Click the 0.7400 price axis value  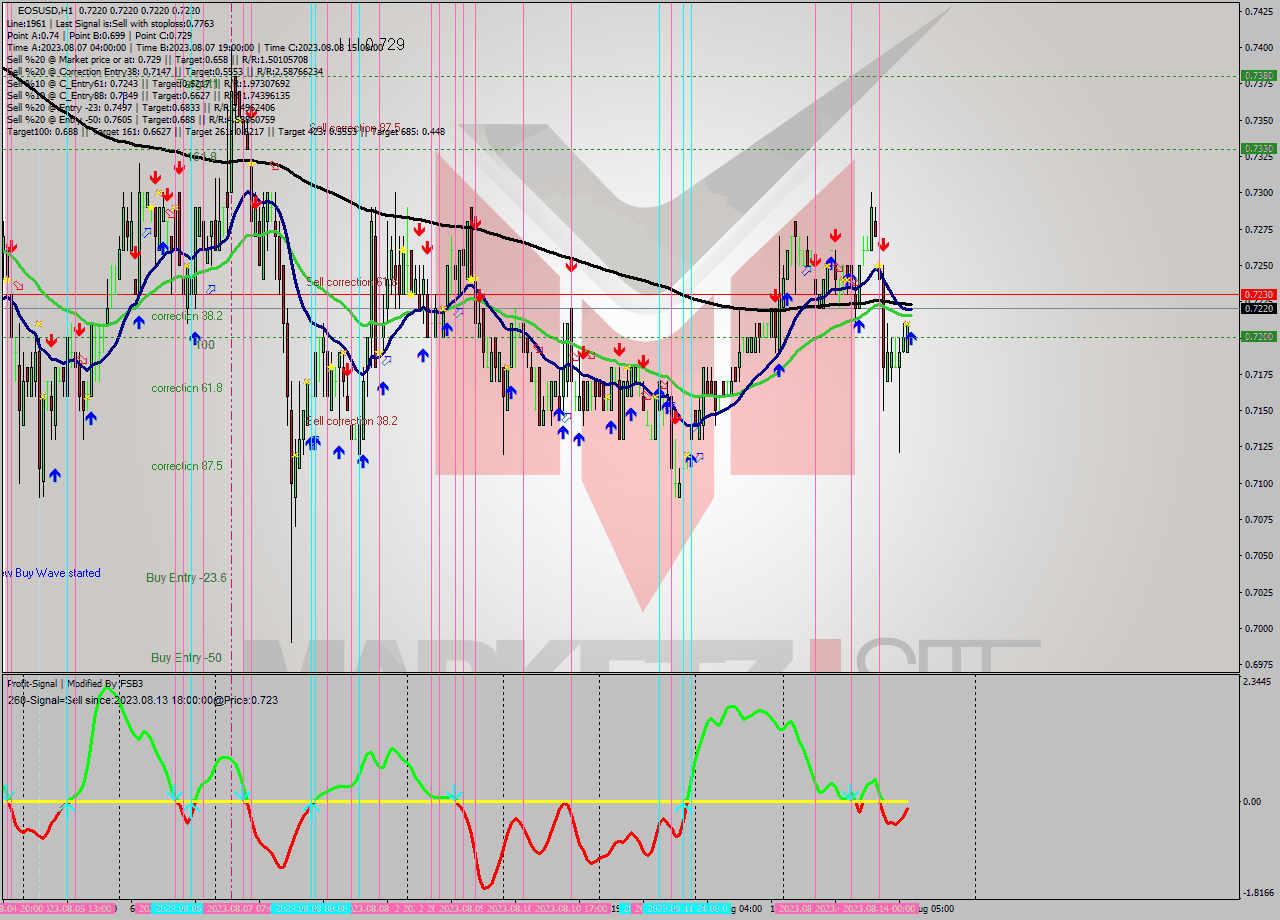click(x=1258, y=47)
